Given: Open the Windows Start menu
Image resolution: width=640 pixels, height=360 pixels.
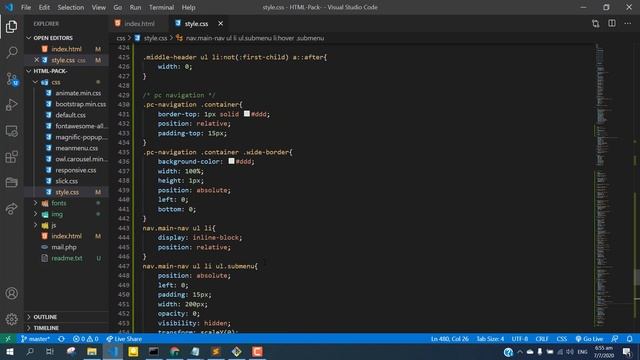Looking at the screenshot, I should coord(9,352).
